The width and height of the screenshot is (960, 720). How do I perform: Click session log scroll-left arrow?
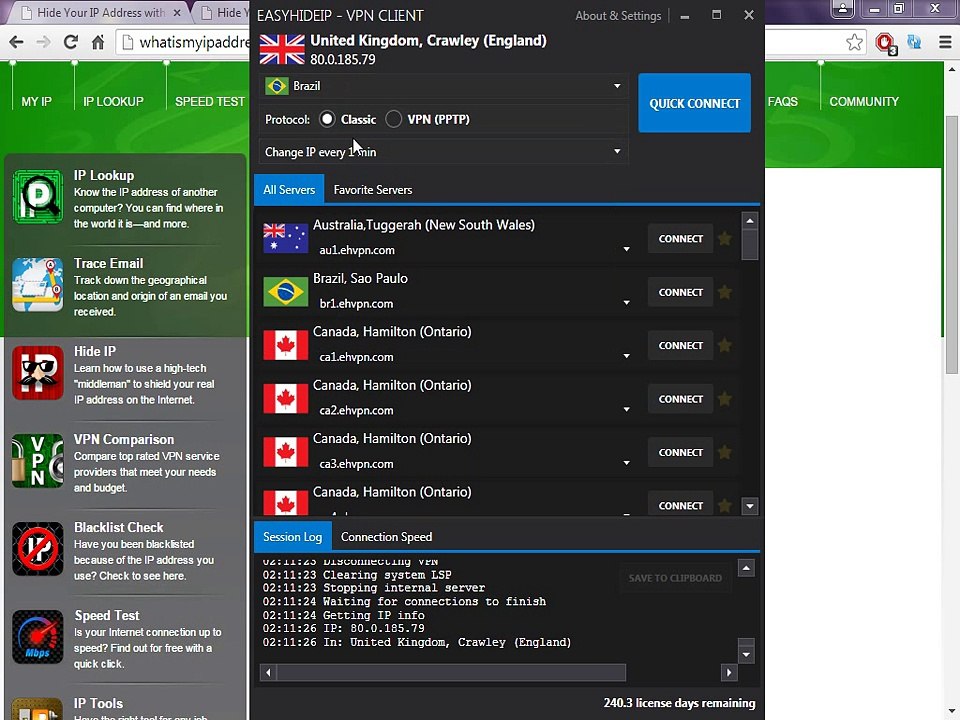(268, 672)
